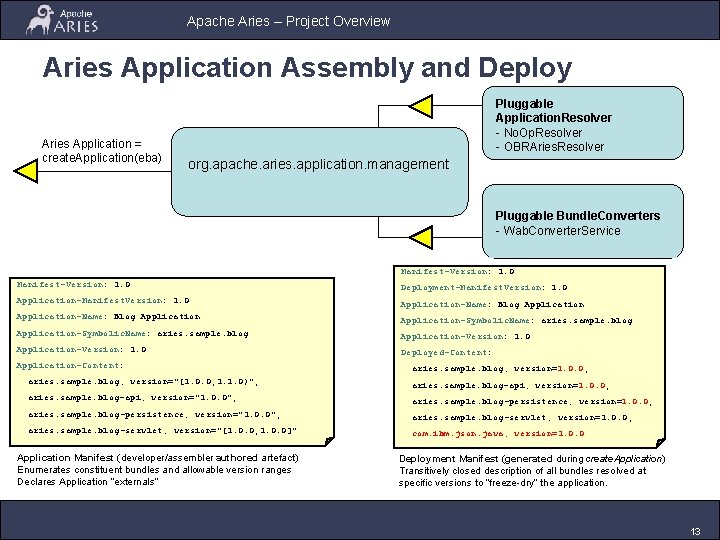Image resolution: width=720 pixels, height=540 pixels.
Task: Click the folded corner of left manifest note
Action: pyautogui.click(x=329, y=441)
